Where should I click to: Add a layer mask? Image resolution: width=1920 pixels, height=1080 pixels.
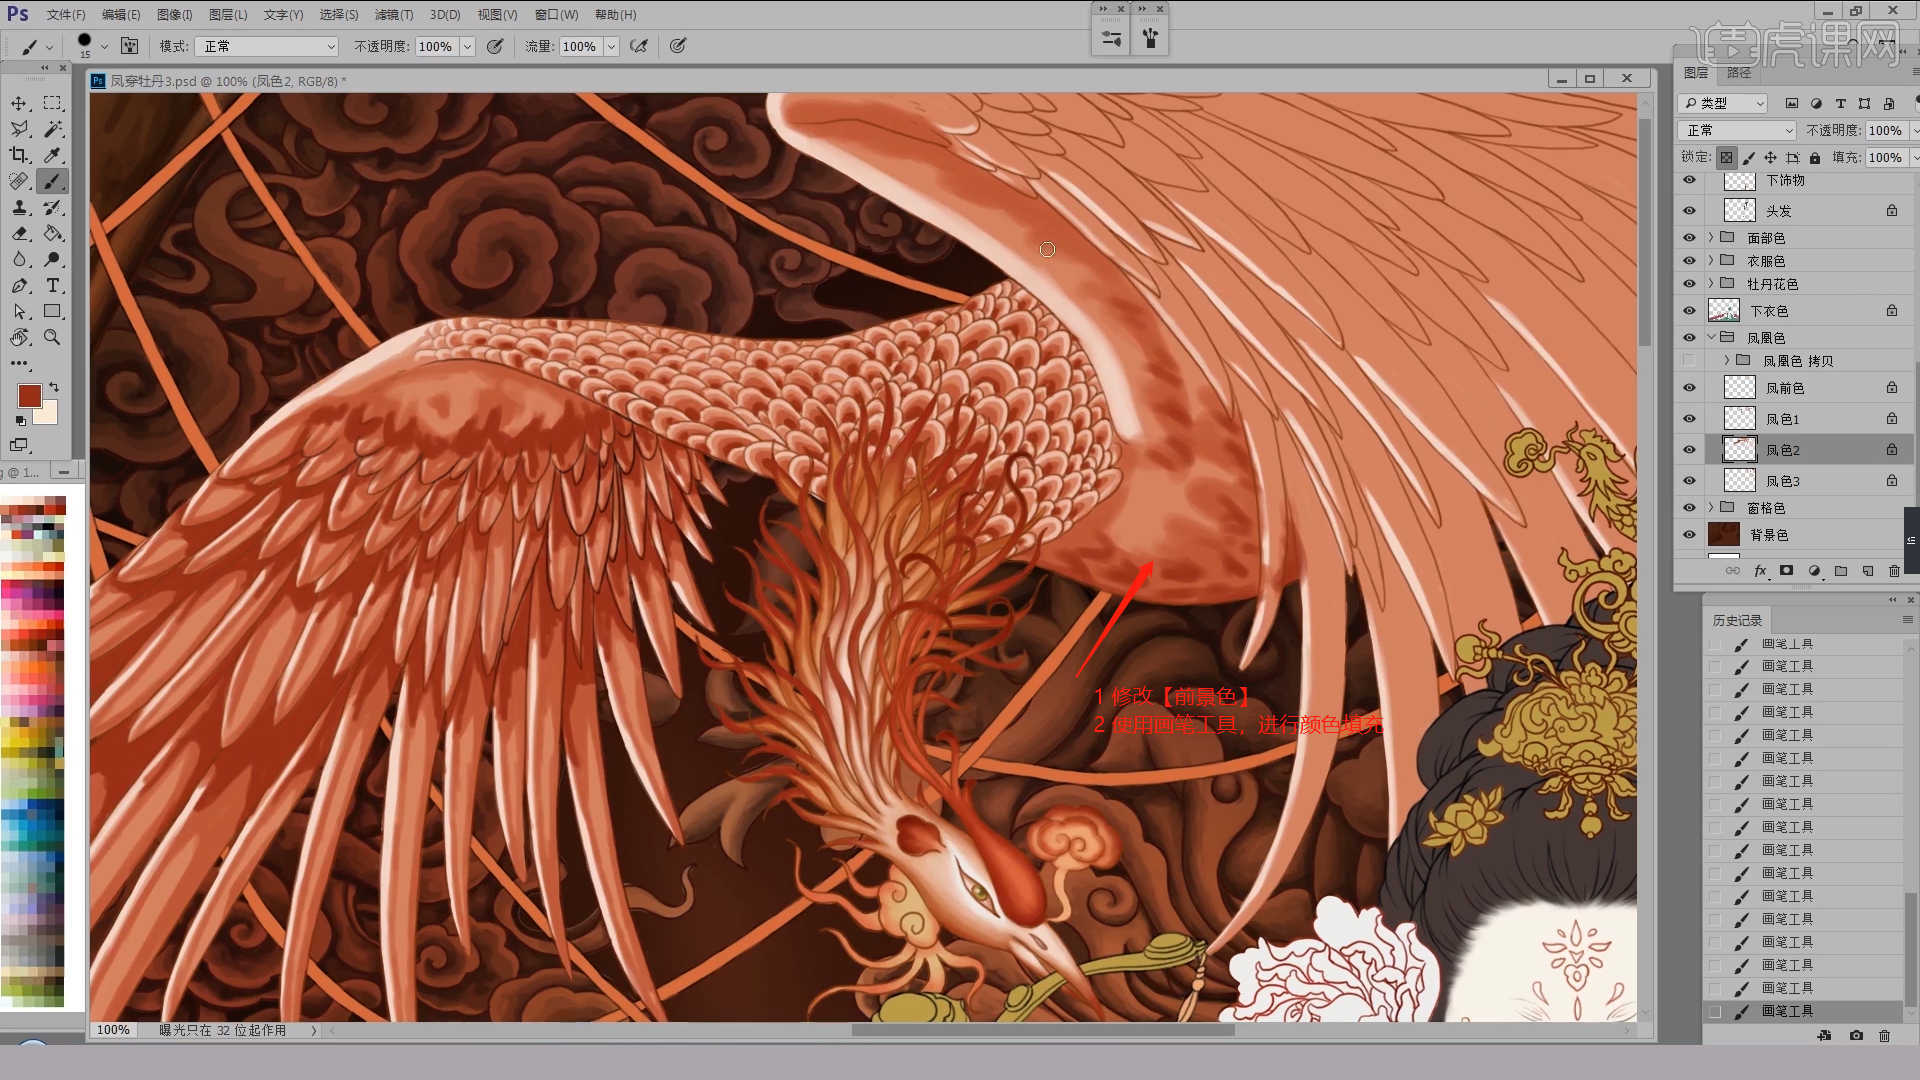tap(1786, 571)
